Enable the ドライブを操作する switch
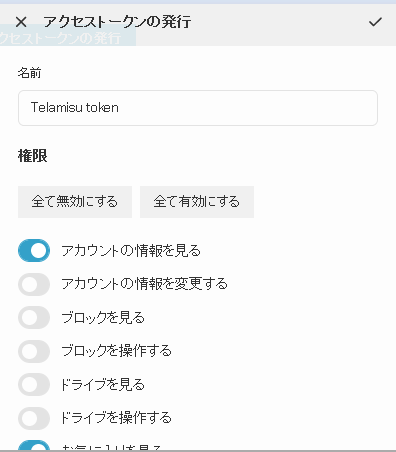The image size is (396, 452). 34,418
